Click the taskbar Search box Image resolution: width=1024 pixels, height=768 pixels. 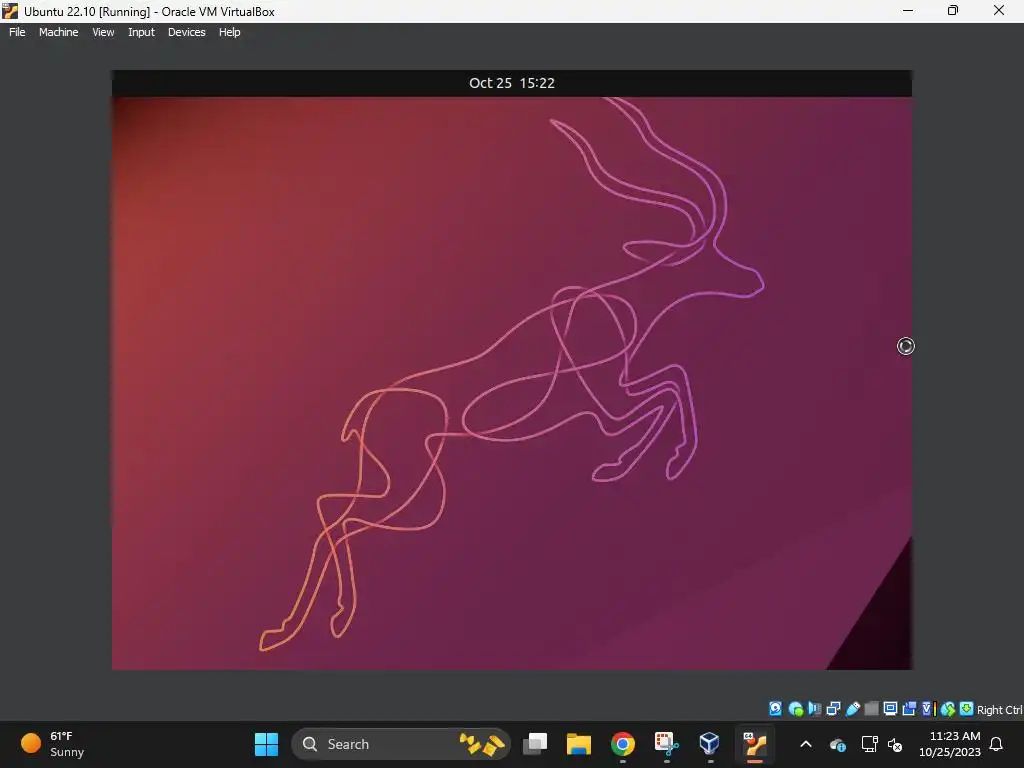tap(401, 744)
